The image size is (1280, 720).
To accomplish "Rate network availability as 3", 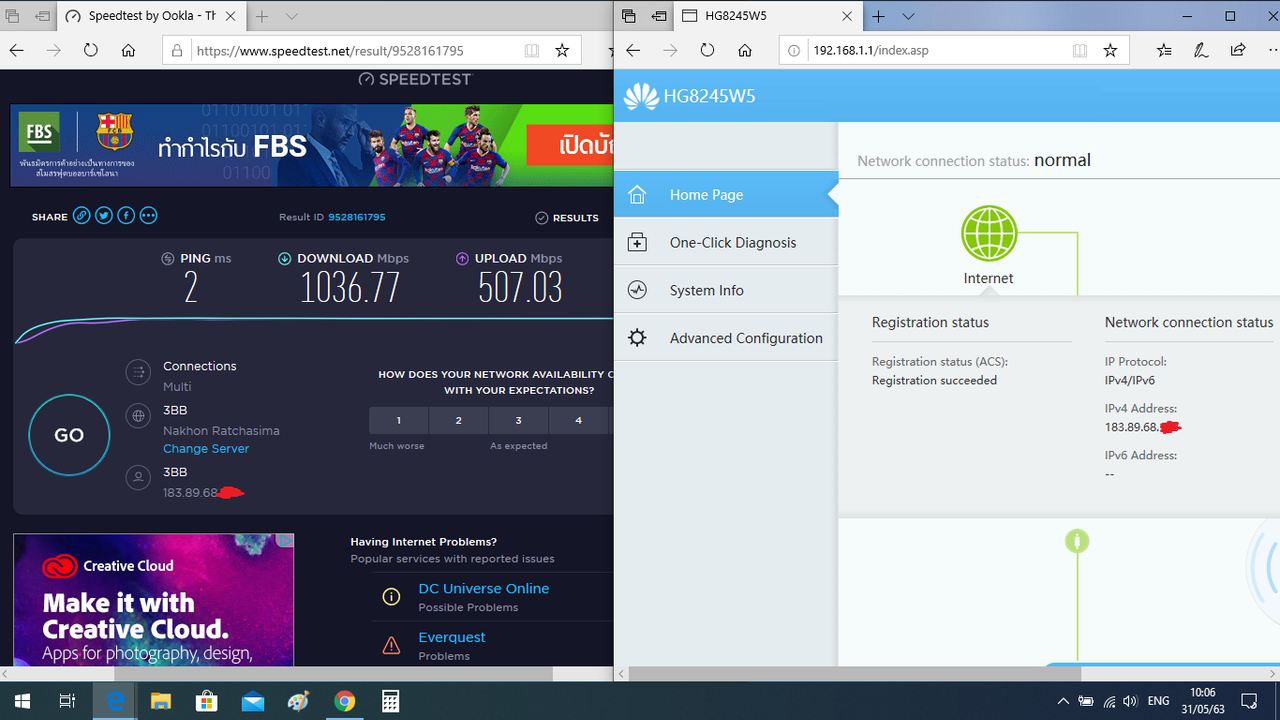I will pos(518,420).
